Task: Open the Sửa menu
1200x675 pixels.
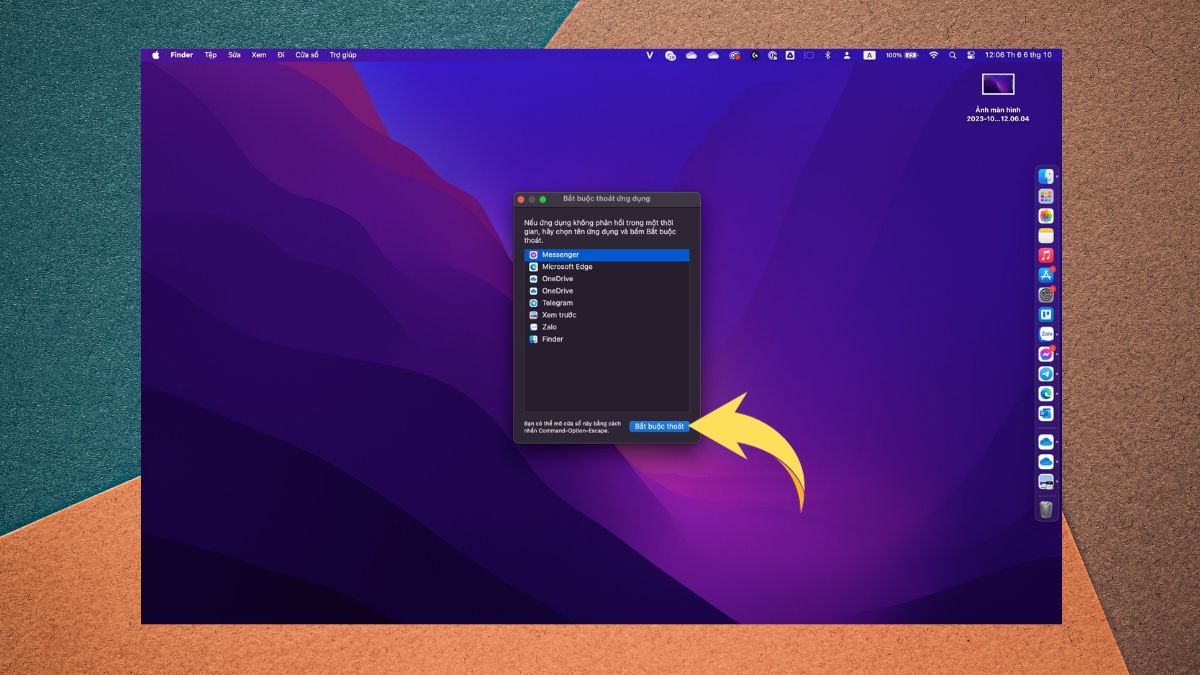Action: 234,55
